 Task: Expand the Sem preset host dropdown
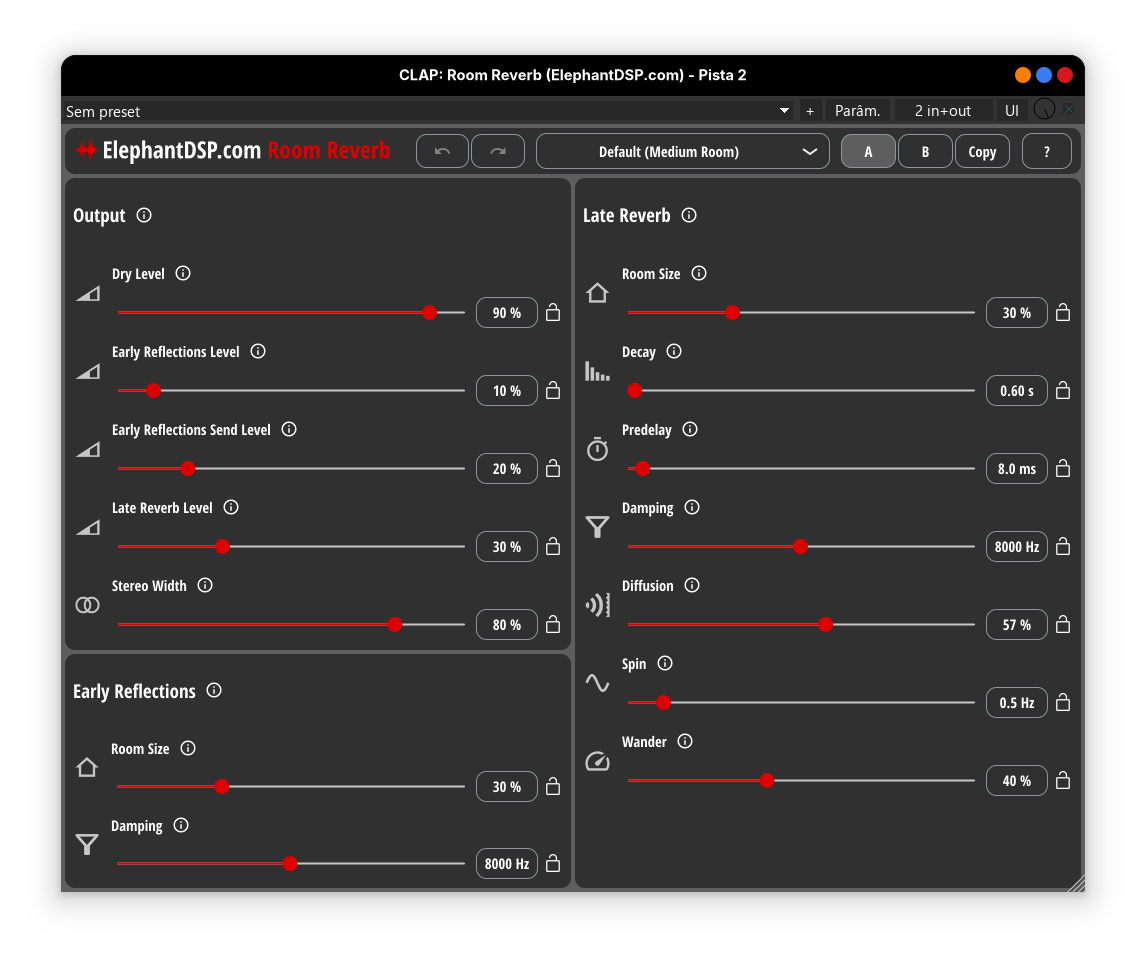coord(784,111)
